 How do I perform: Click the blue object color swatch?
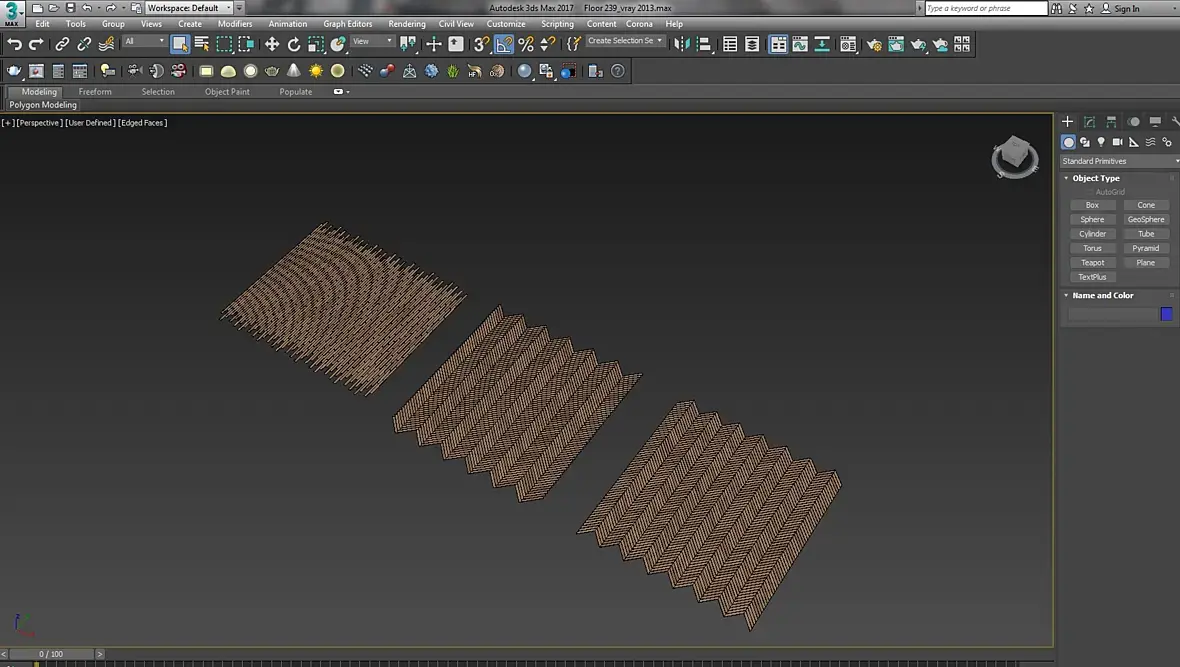click(1166, 314)
